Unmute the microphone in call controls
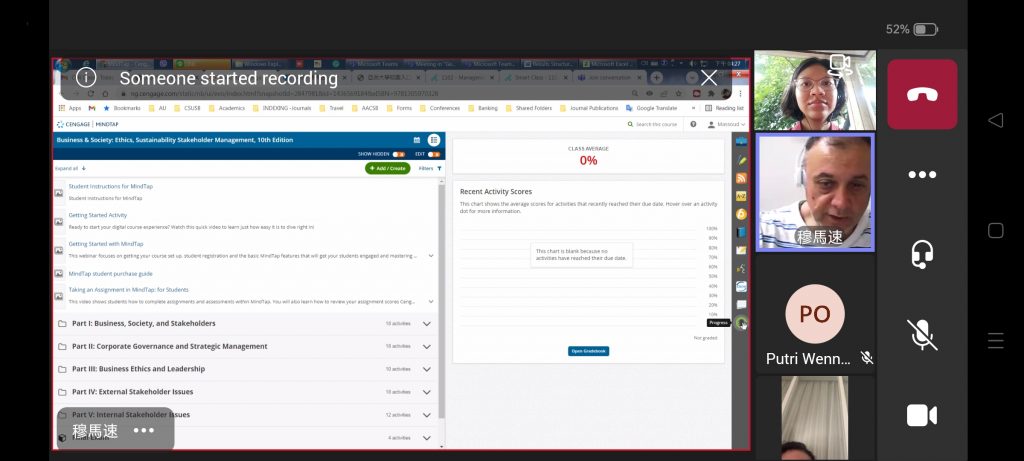This screenshot has height=461, width=1024. pyautogui.click(x=921, y=335)
